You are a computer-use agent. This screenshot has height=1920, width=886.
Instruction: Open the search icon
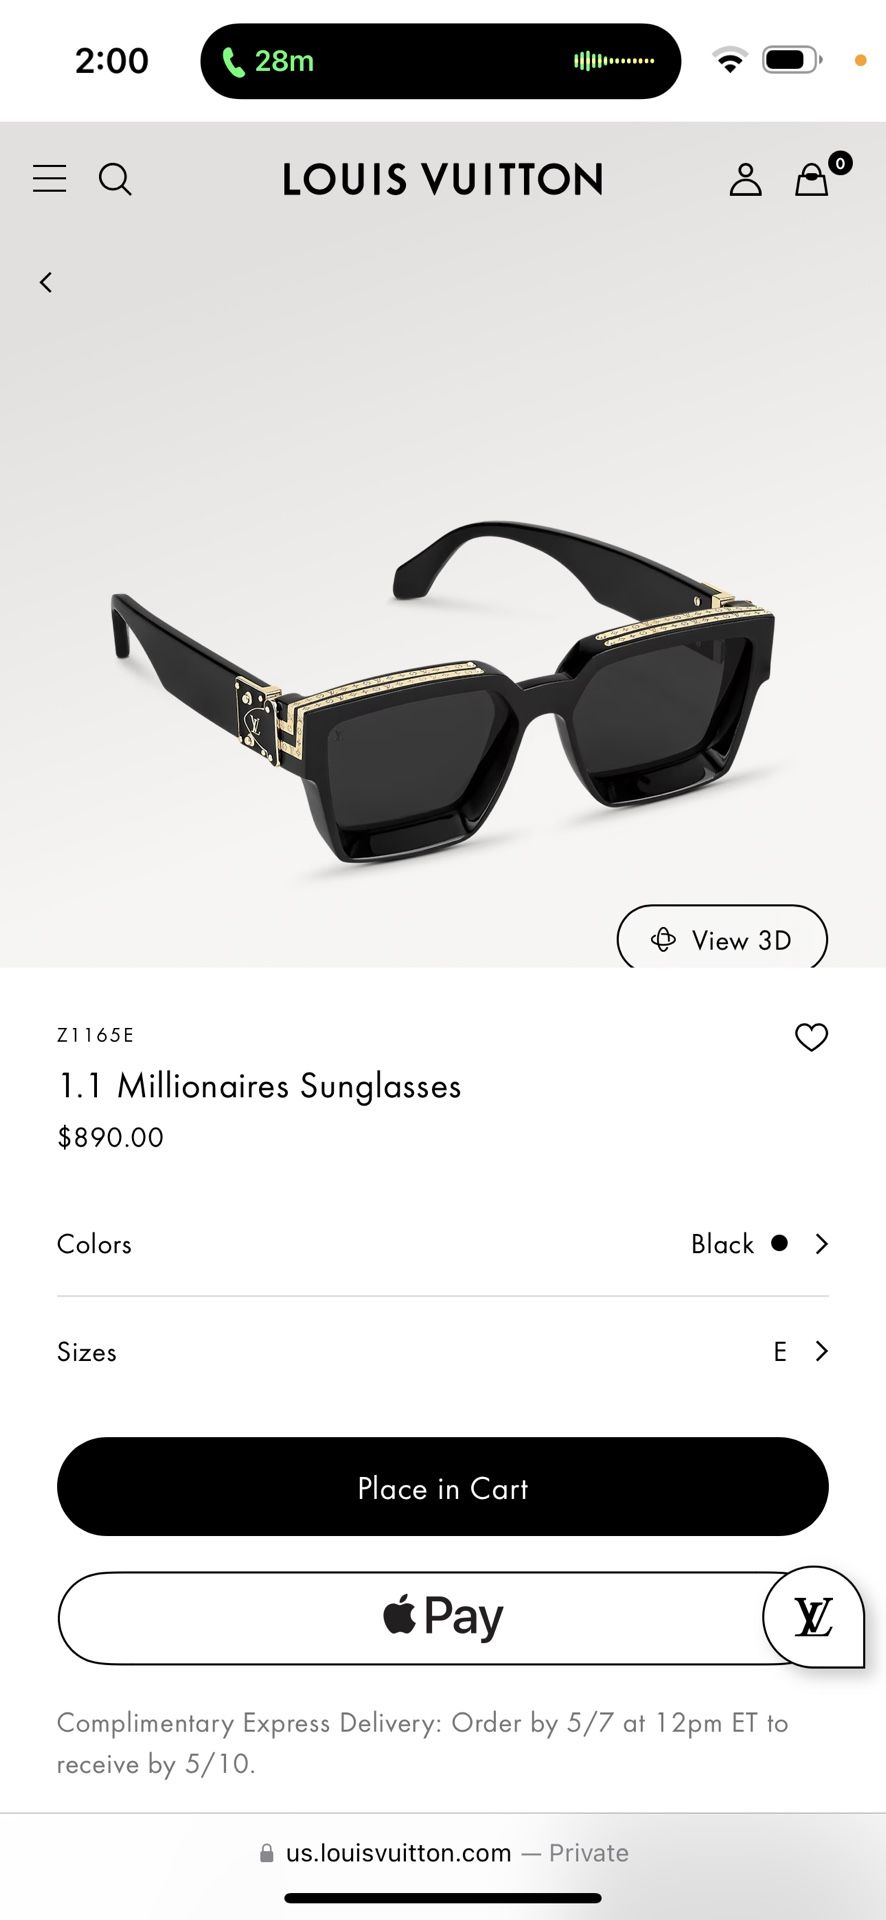[x=115, y=180]
